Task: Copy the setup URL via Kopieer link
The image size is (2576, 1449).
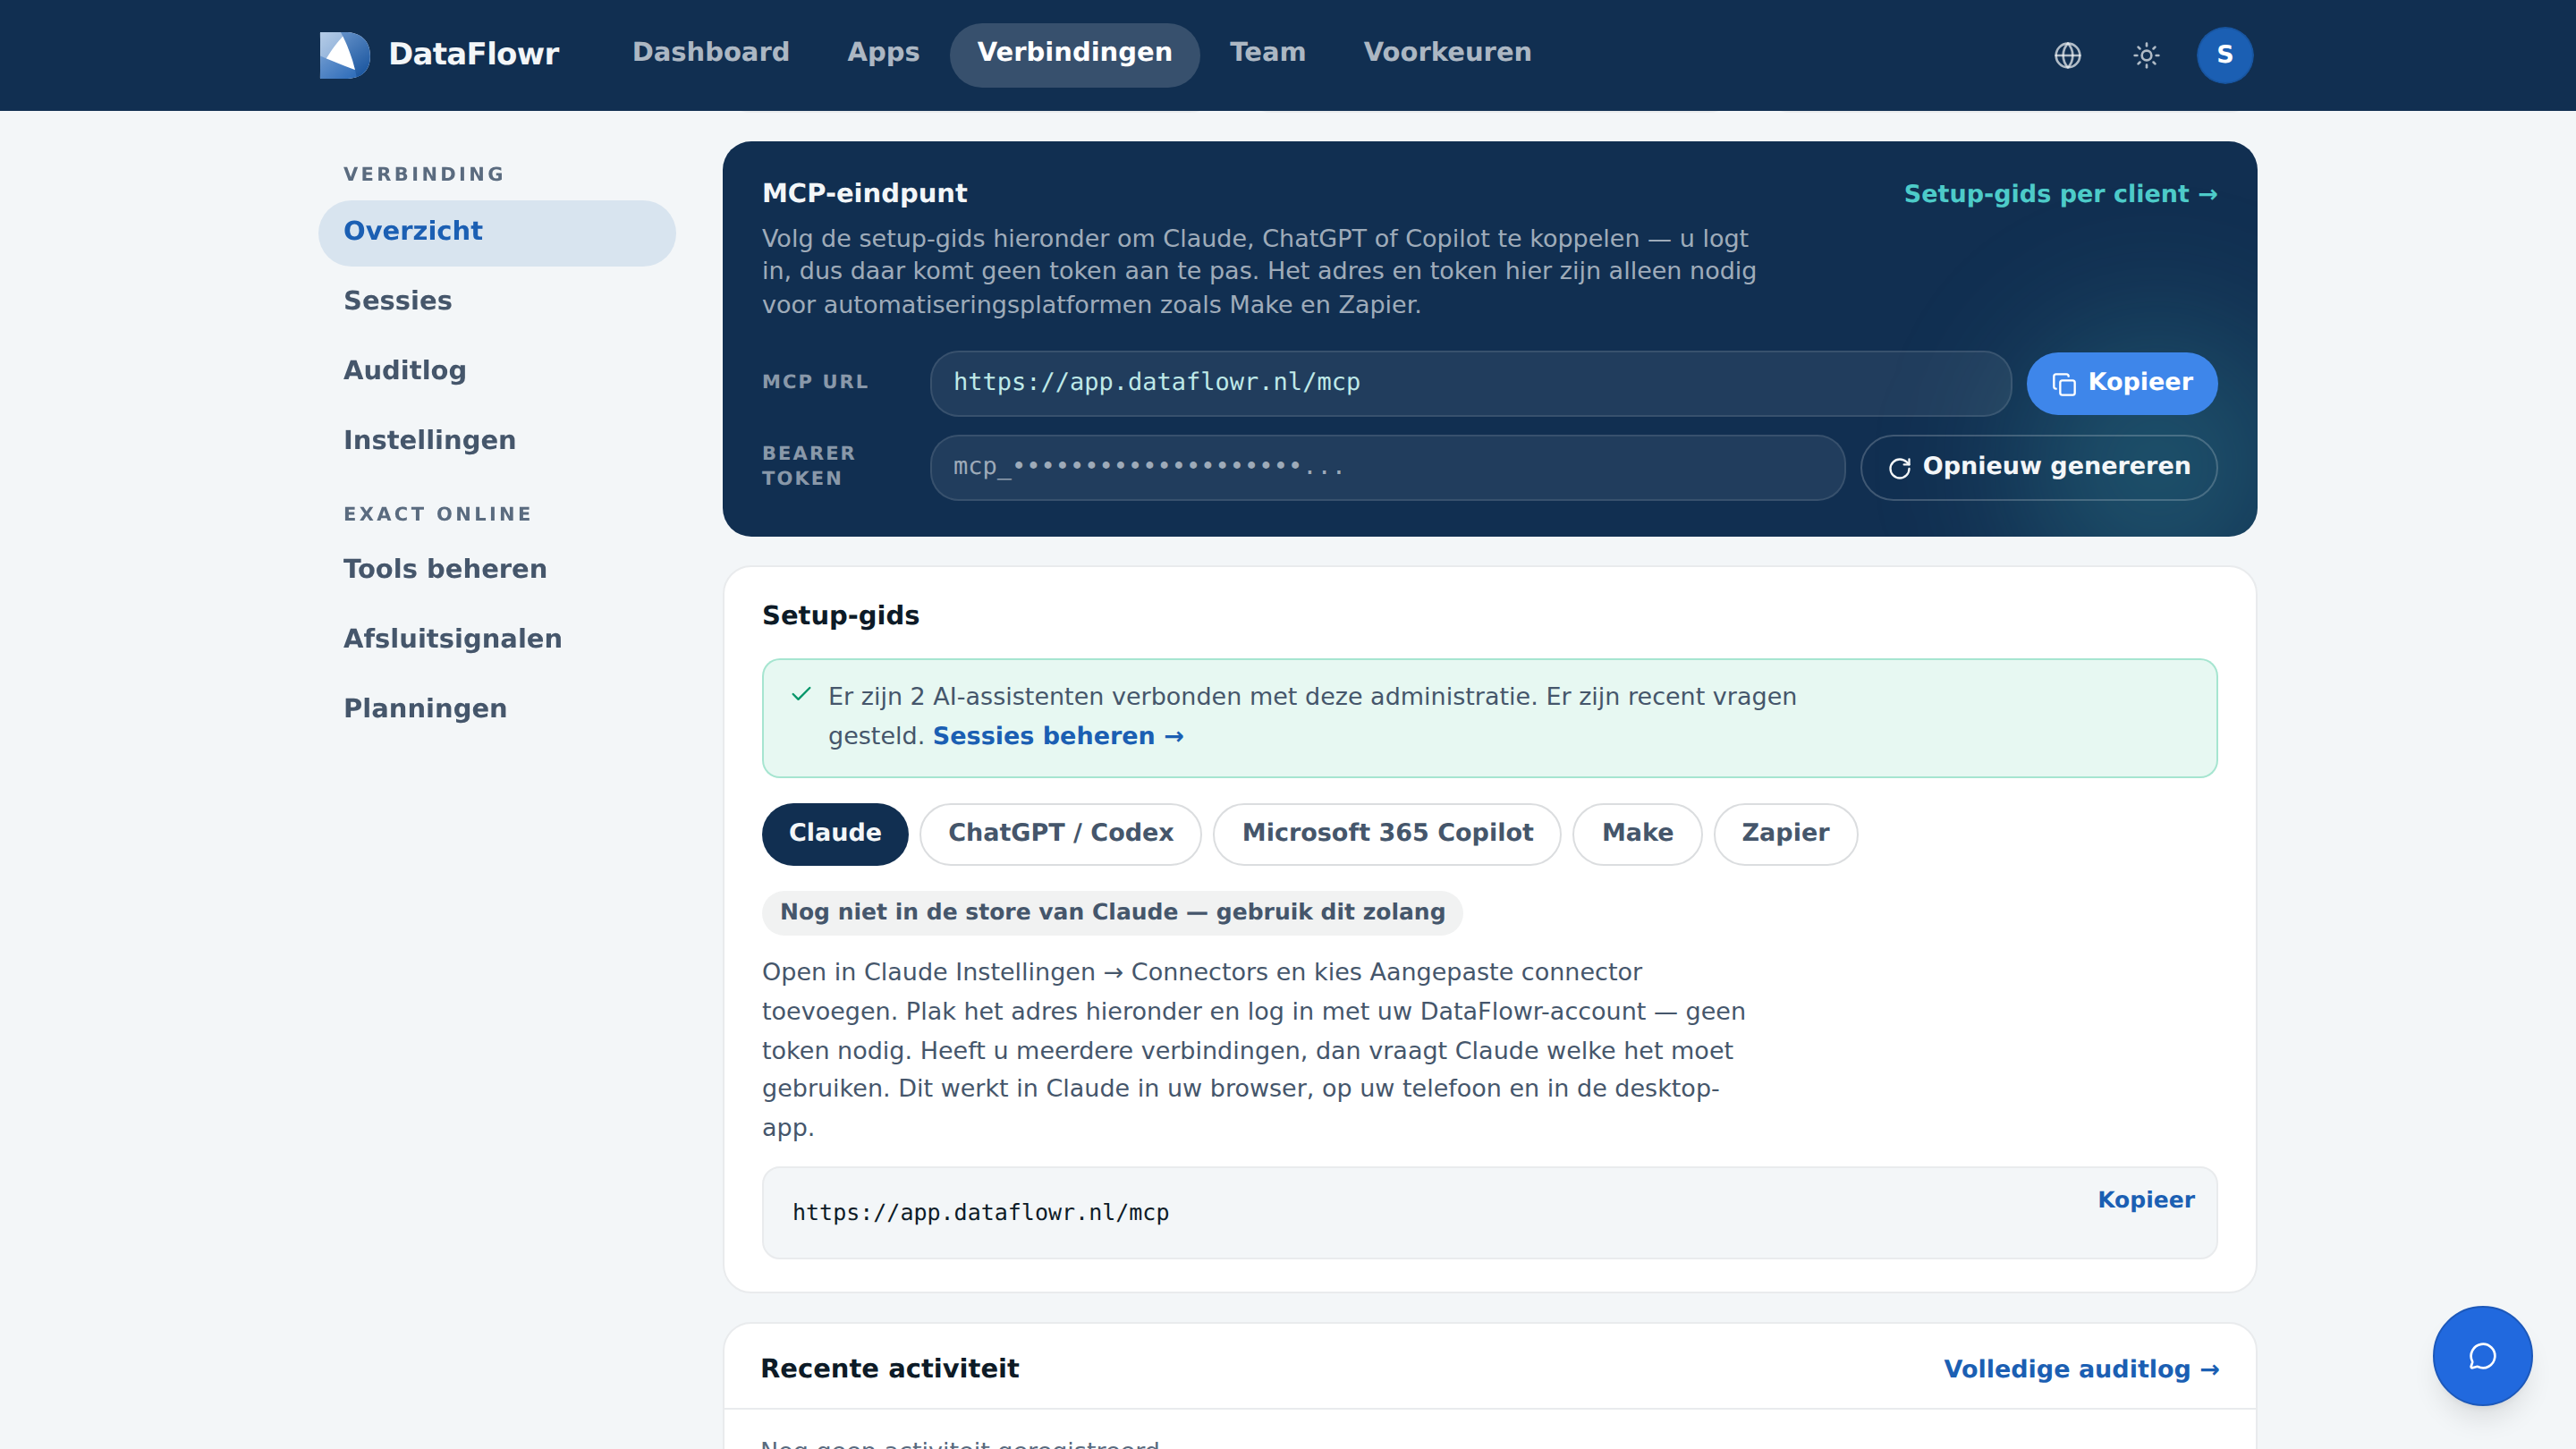Action: pyautogui.click(x=2146, y=1200)
